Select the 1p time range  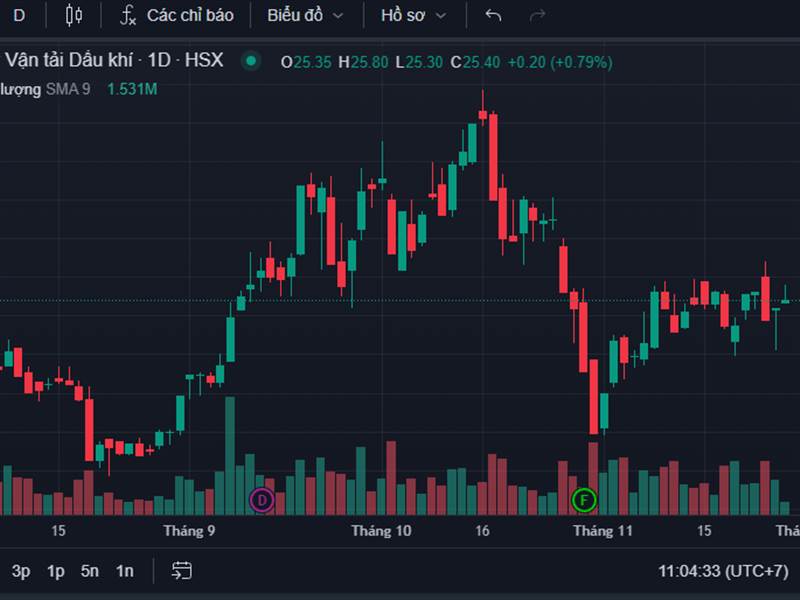click(56, 571)
